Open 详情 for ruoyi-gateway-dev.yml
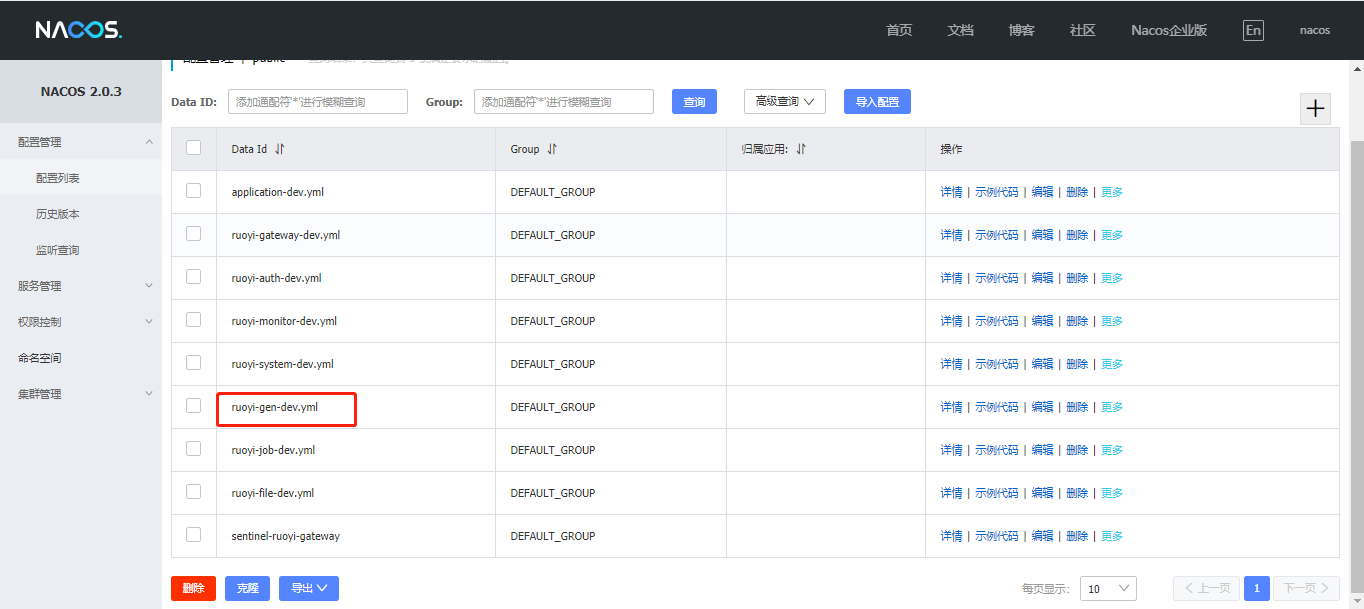 click(x=951, y=235)
